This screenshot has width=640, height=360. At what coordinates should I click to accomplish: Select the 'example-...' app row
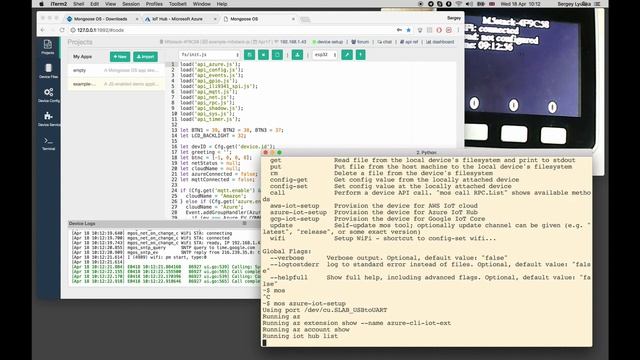pyautogui.click(x=116, y=84)
